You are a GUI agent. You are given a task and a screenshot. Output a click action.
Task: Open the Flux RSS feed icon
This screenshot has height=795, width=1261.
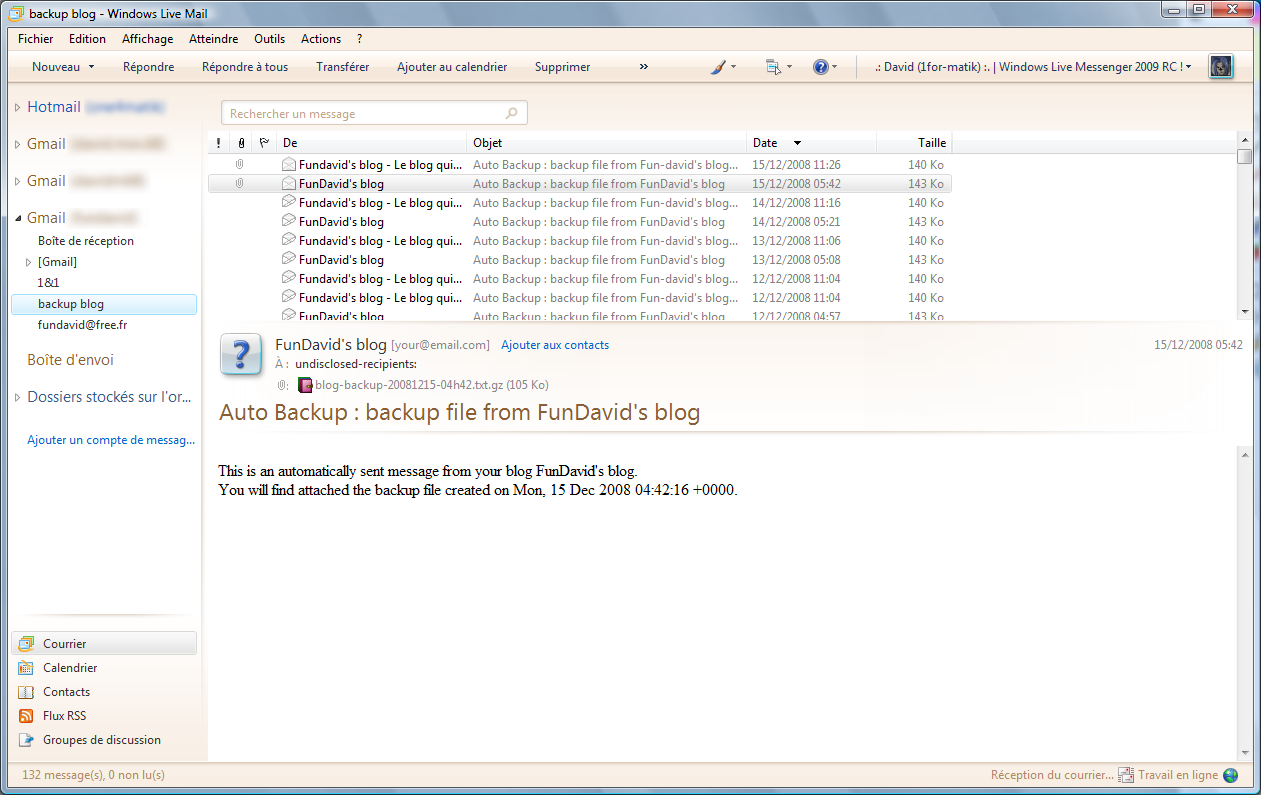point(26,716)
